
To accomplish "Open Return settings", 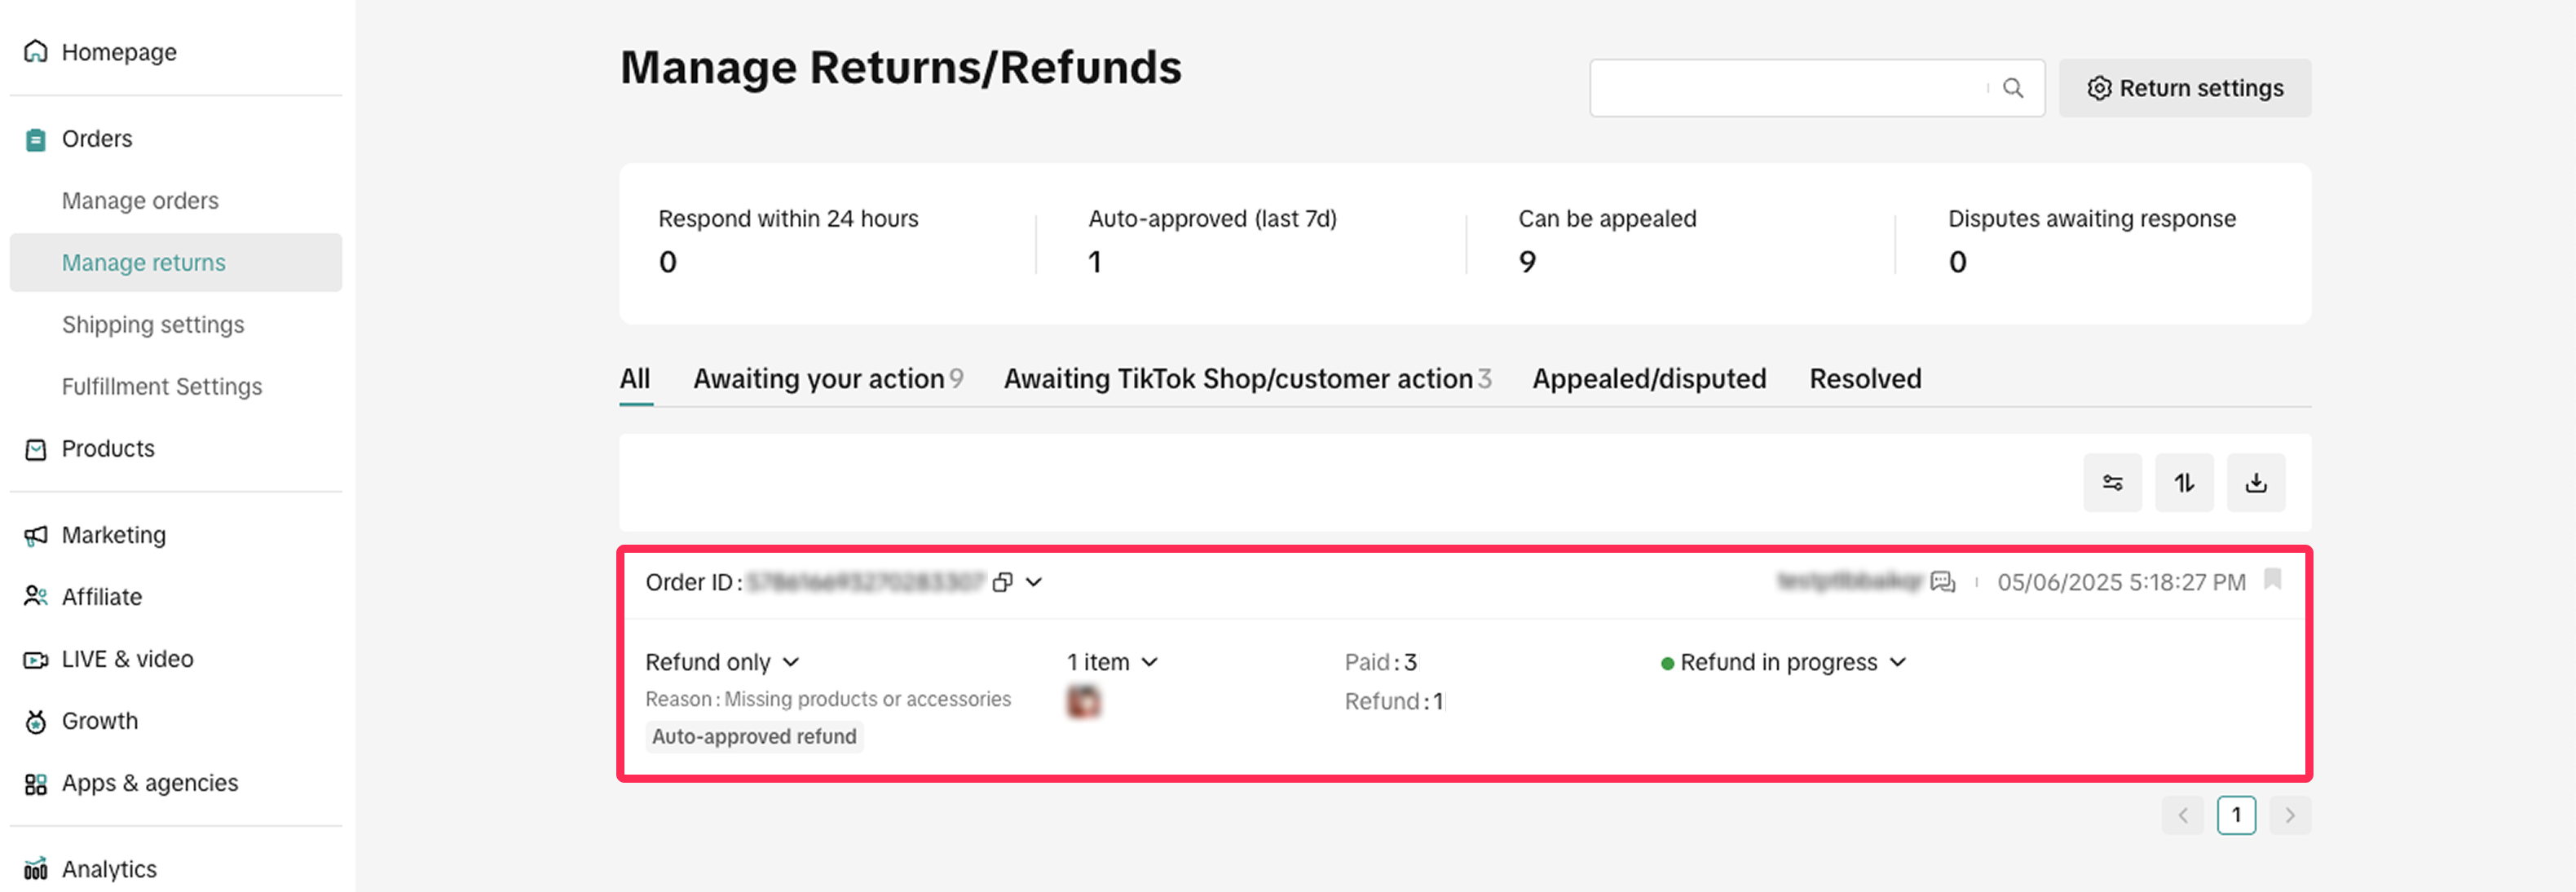I will [x=2184, y=88].
